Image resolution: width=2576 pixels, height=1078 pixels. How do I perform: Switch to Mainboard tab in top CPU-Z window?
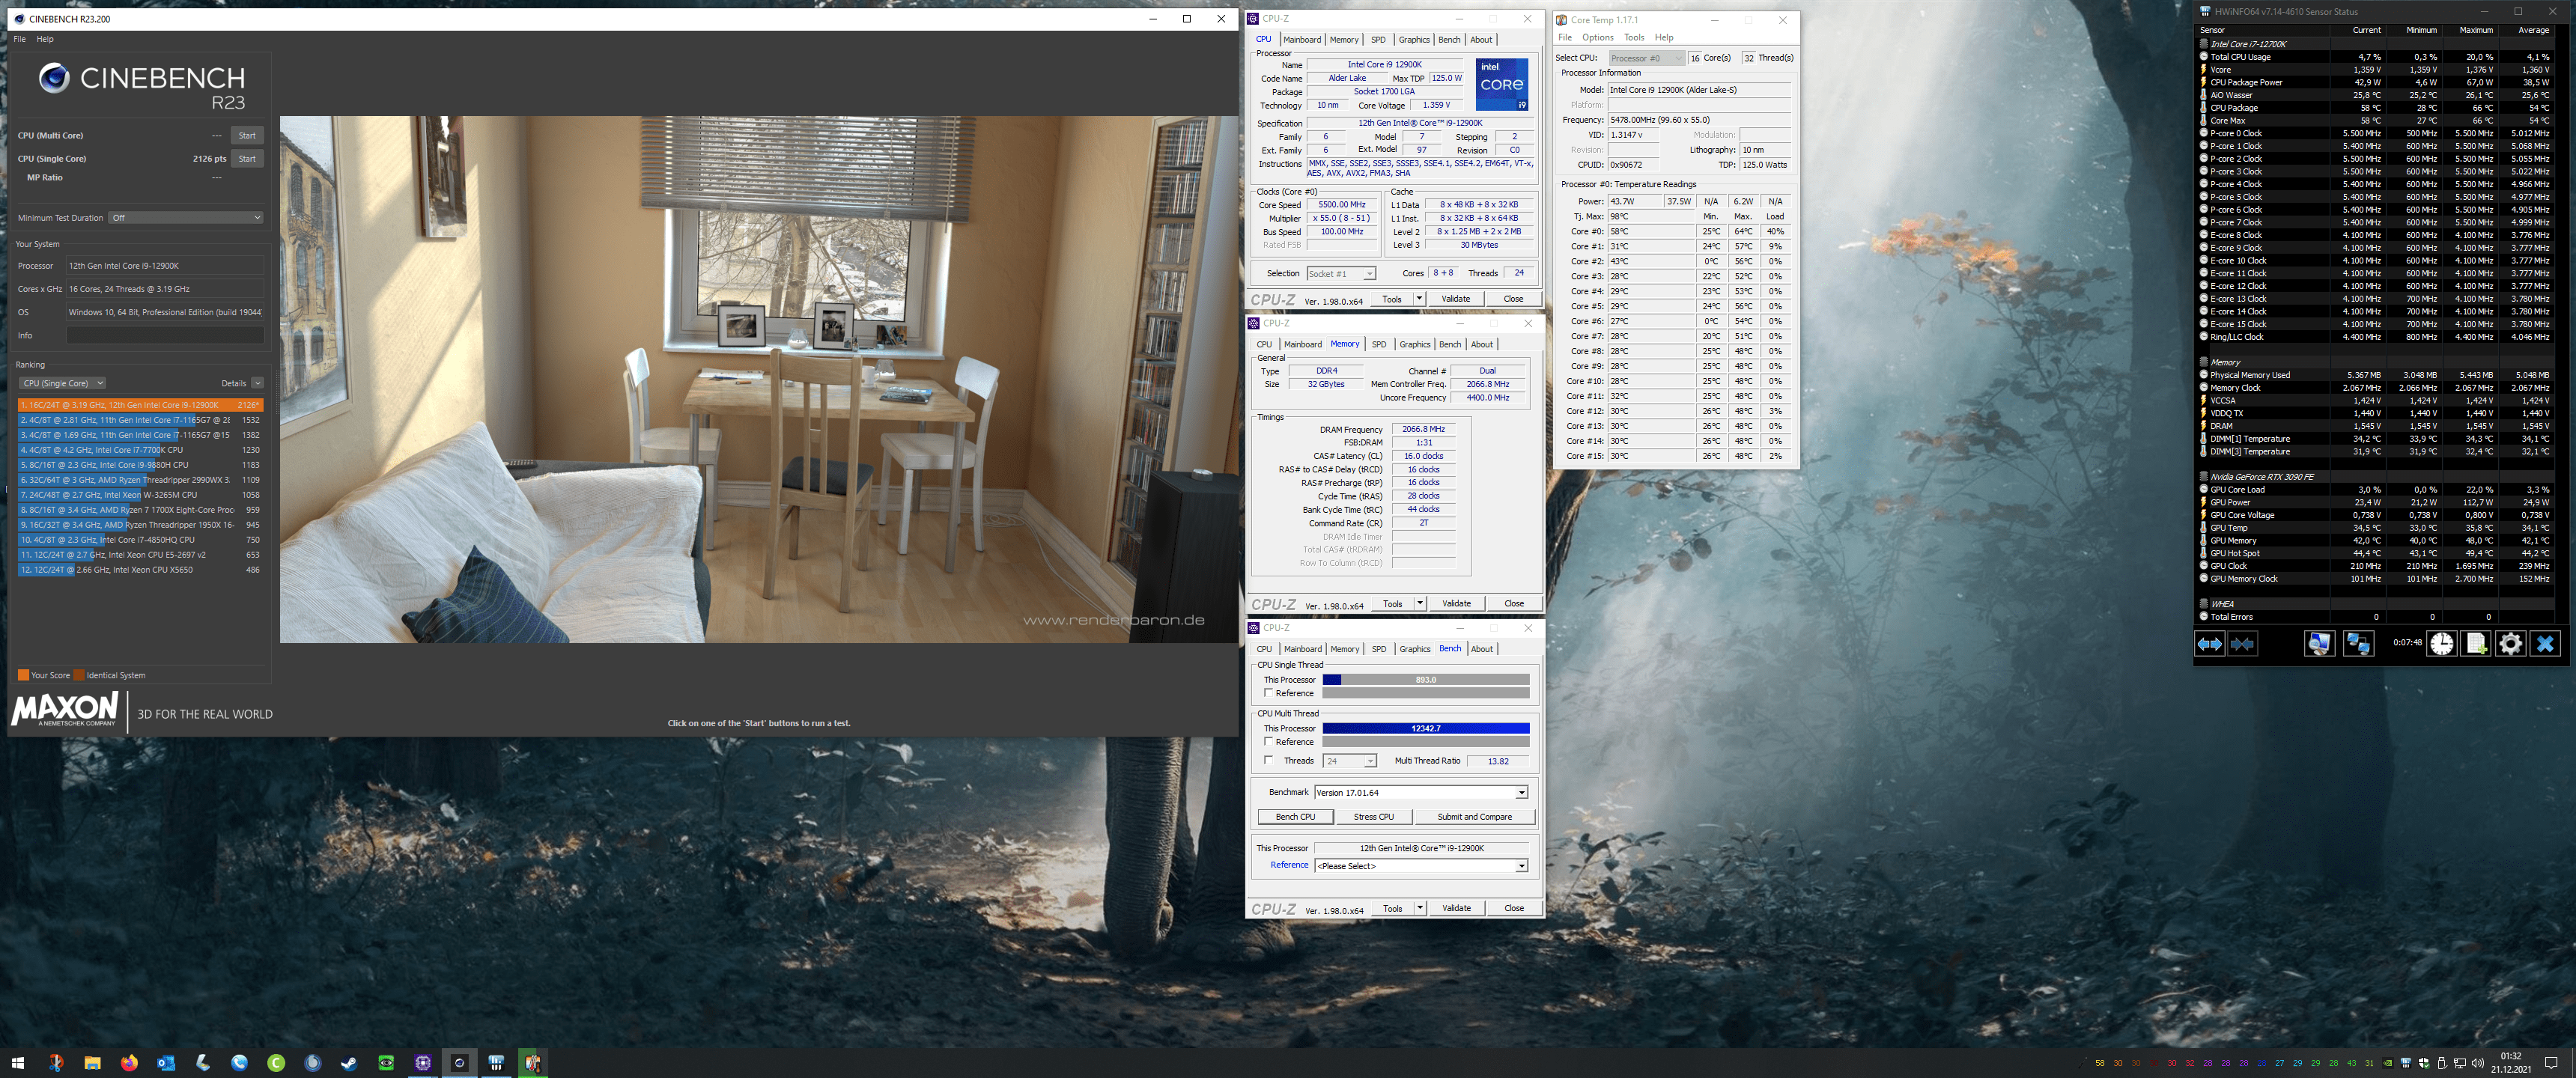tap(1301, 40)
